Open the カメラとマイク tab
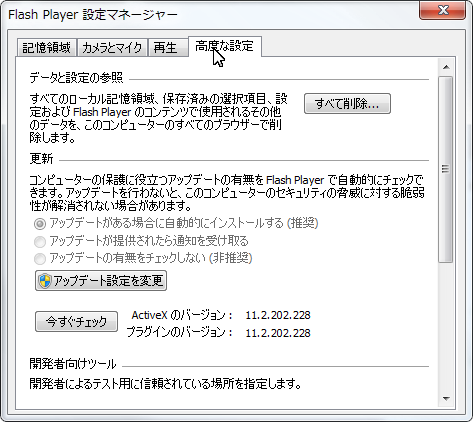473x422 pixels. 112,48
